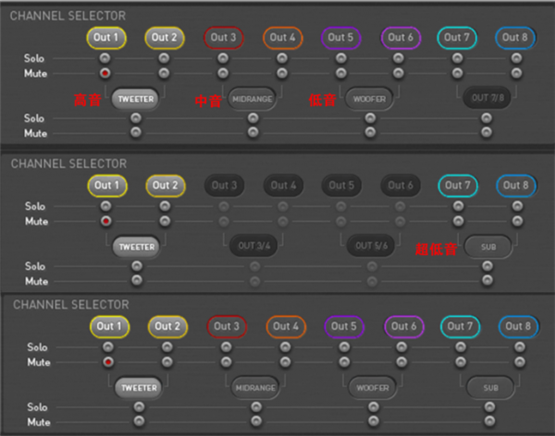Mute the WOOFER group in the bottom panel

pyautogui.click(x=373, y=421)
